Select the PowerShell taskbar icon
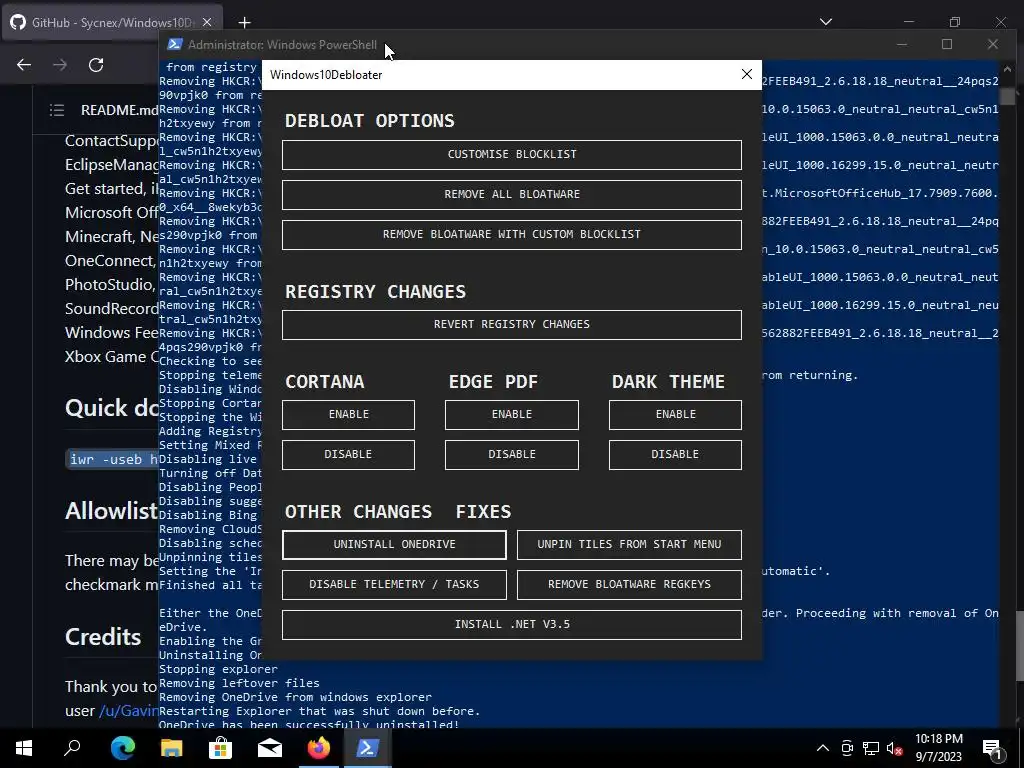 pyautogui.click(x=367, y=748)
